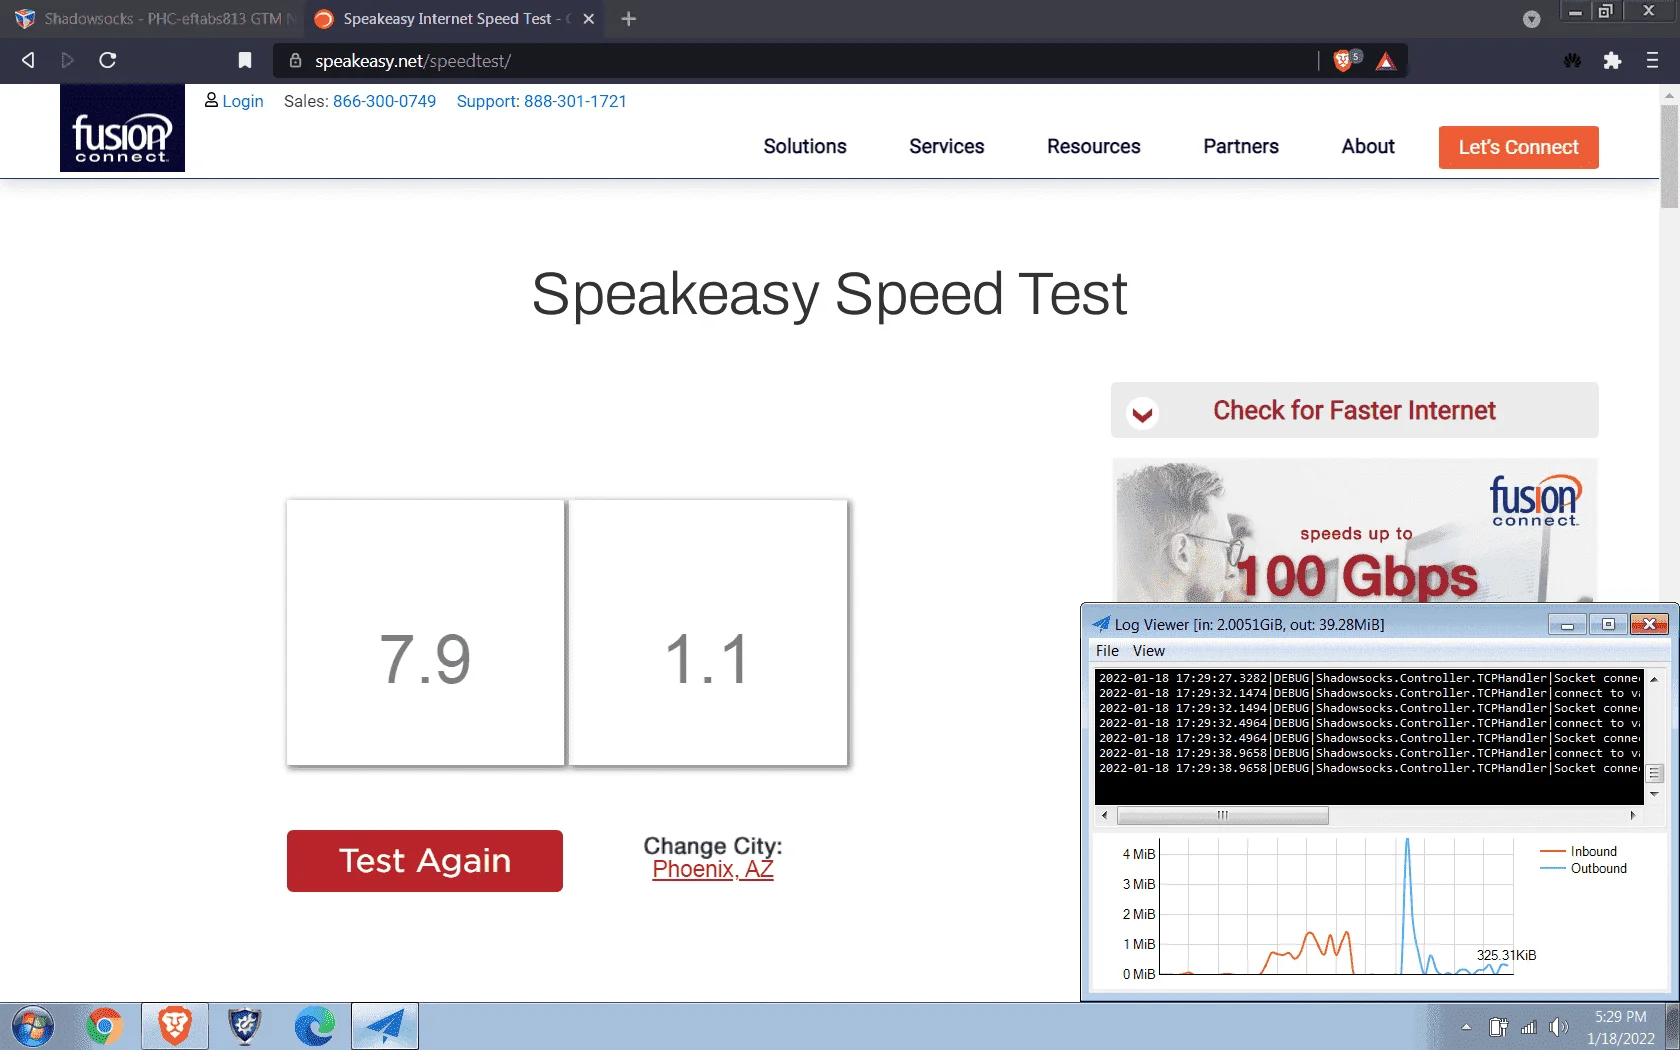Viewport: 1680px width, 1050px height.
Task: Click Log Viewer horizontal scrollbar thumb
Action: click(x=1222, y=815)
